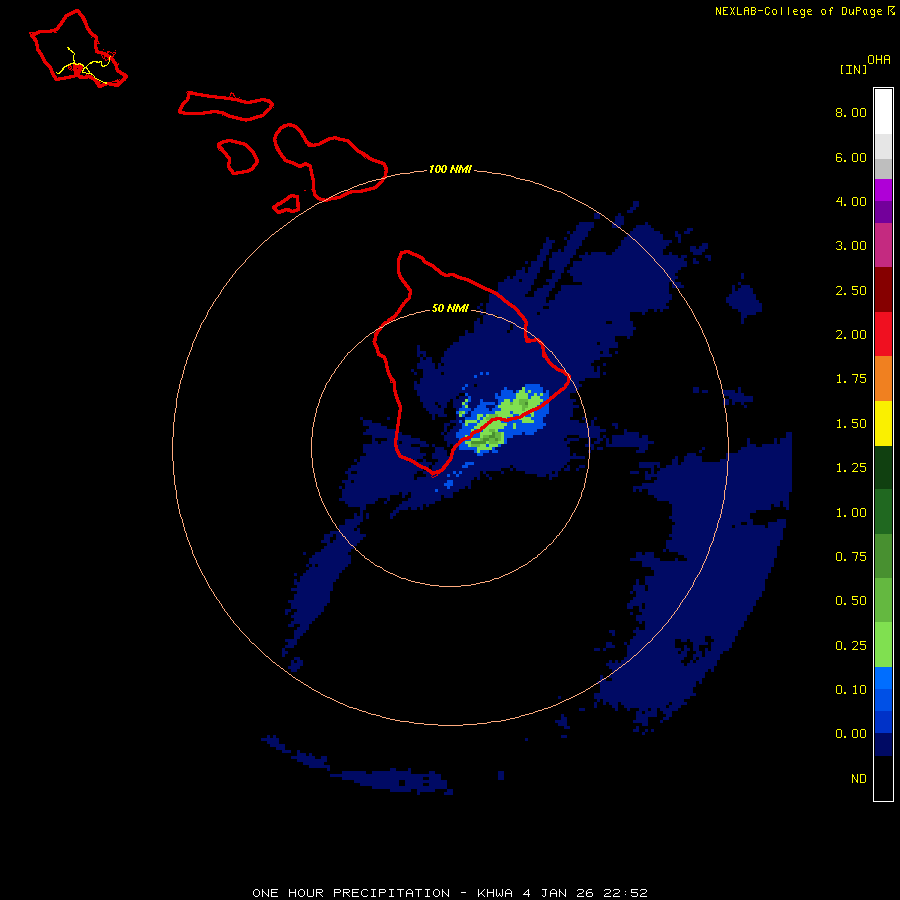
Task: Click the 0.75 legend value
Action: click(x=851, y=557)
